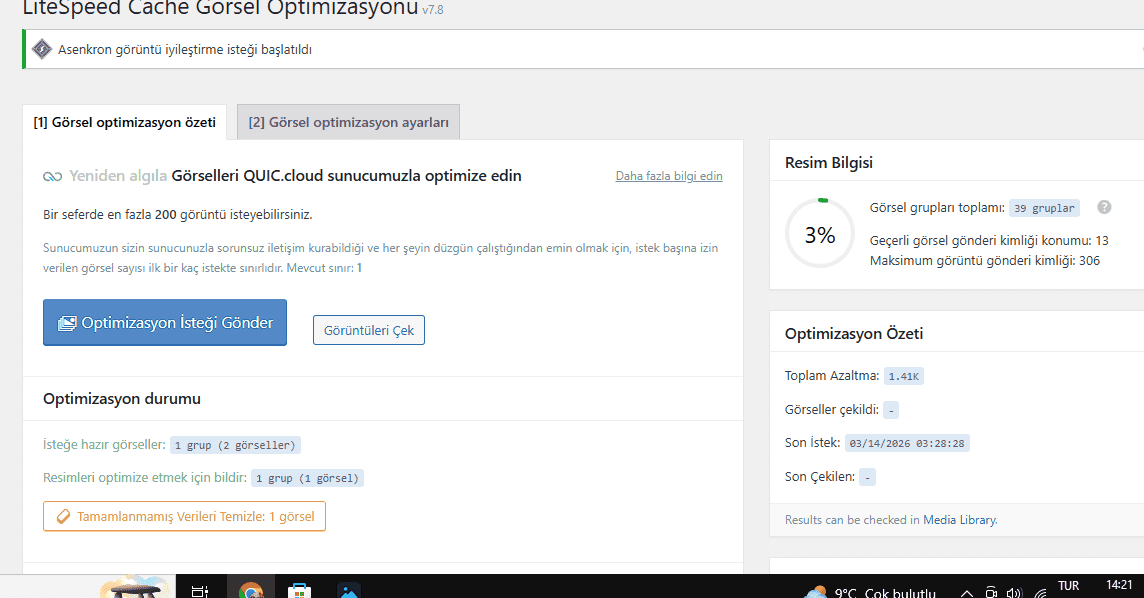Open the Media Library link

[959, 520]
